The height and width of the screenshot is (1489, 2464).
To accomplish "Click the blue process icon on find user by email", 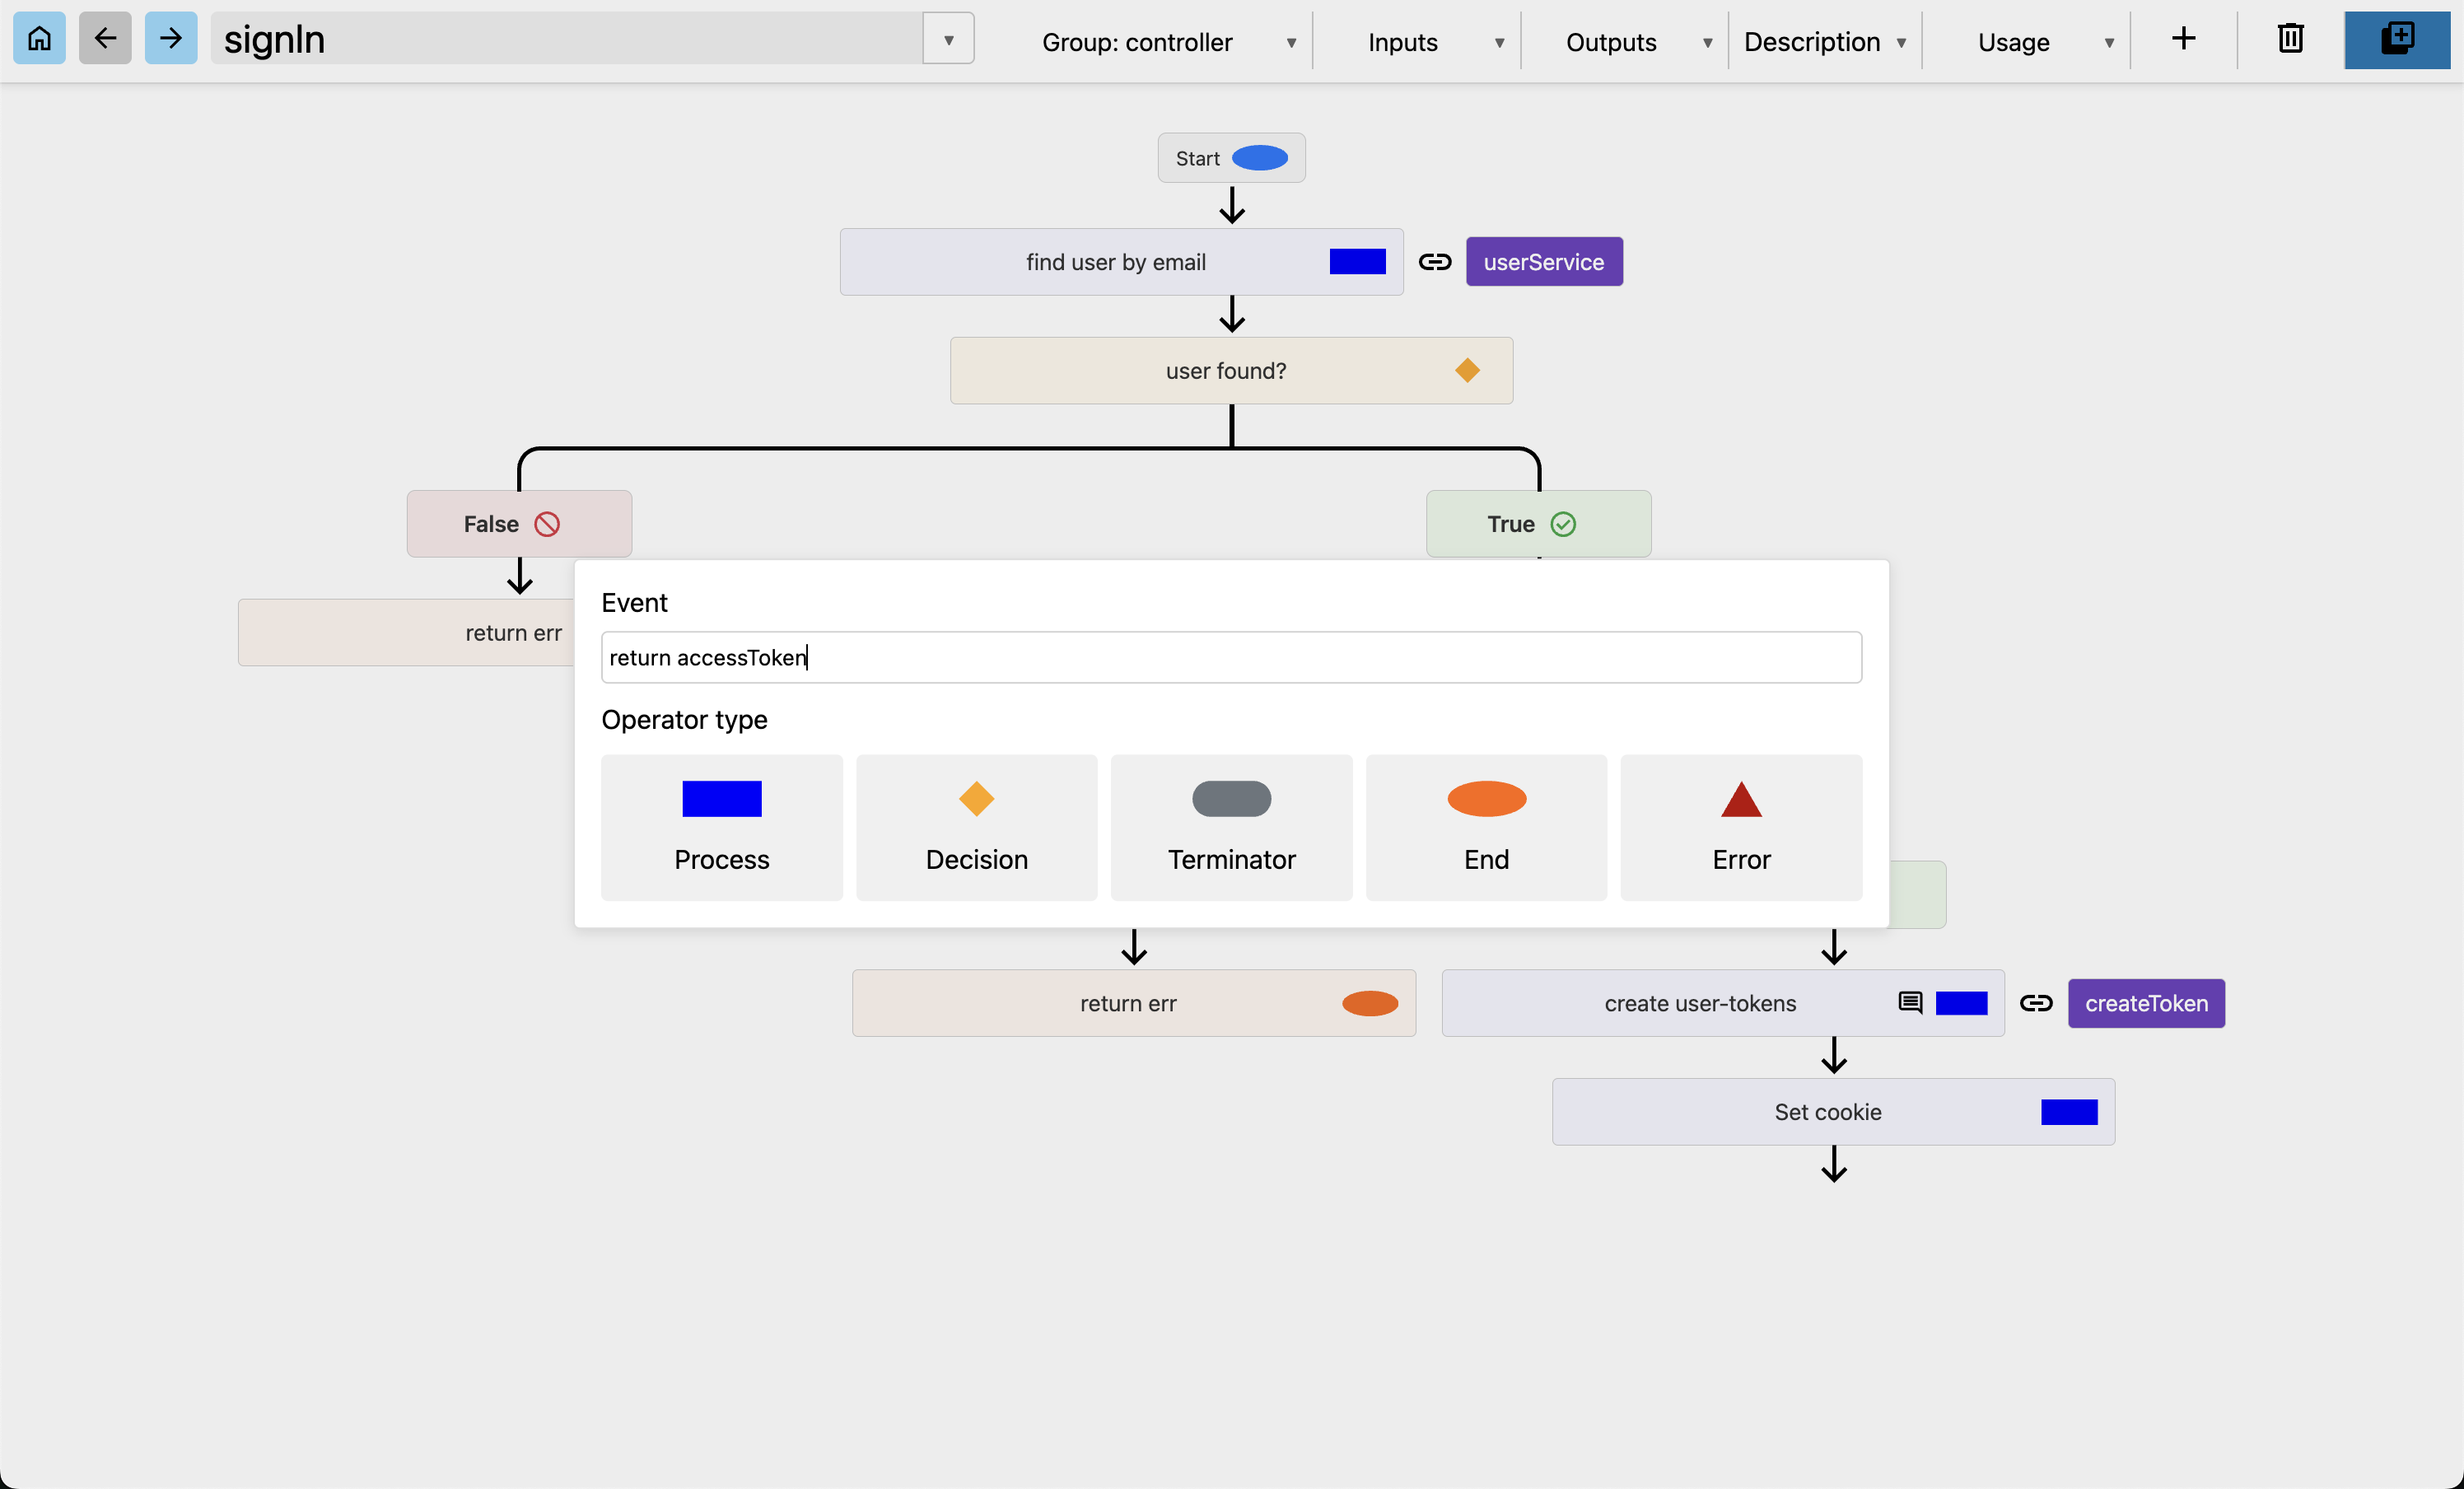I will pos(1357,262).
